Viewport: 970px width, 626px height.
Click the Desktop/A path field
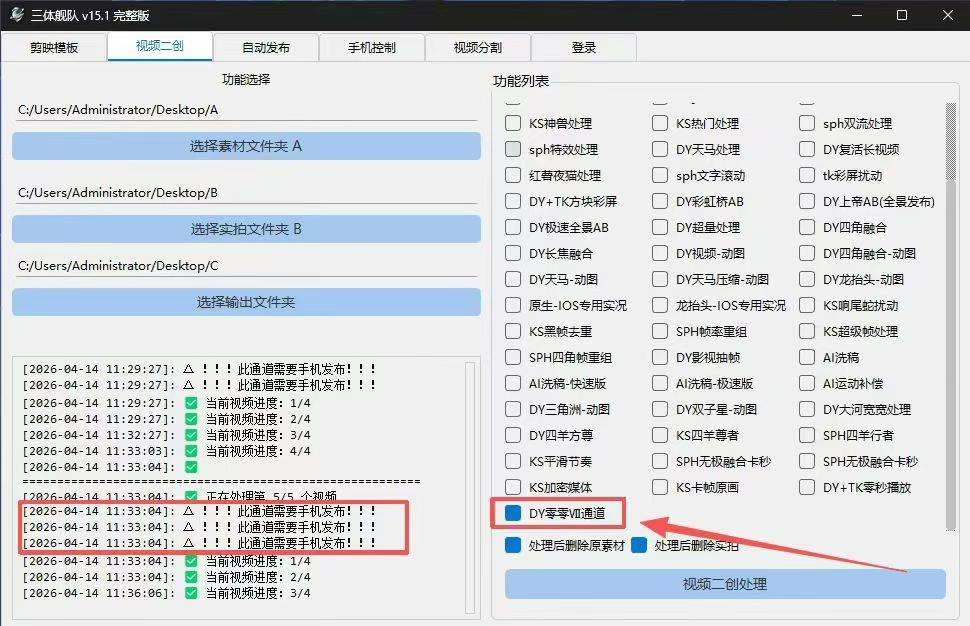click(246, 110)
